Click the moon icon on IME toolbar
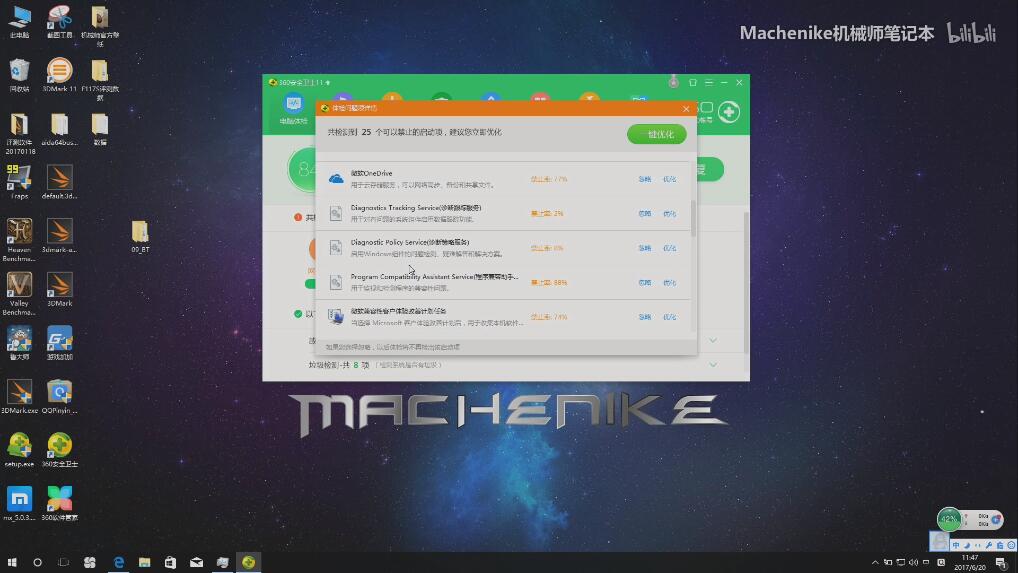1018x573 pixels. pos(967,545)
